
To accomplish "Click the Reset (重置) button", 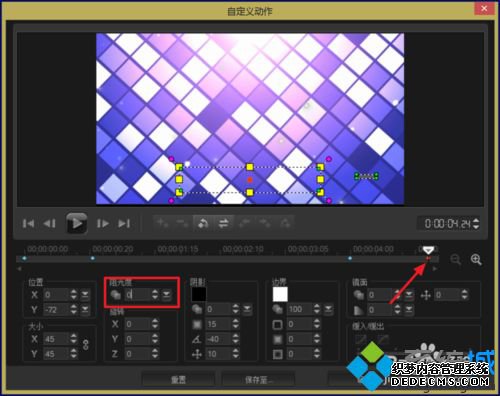I will coord(178,379).
